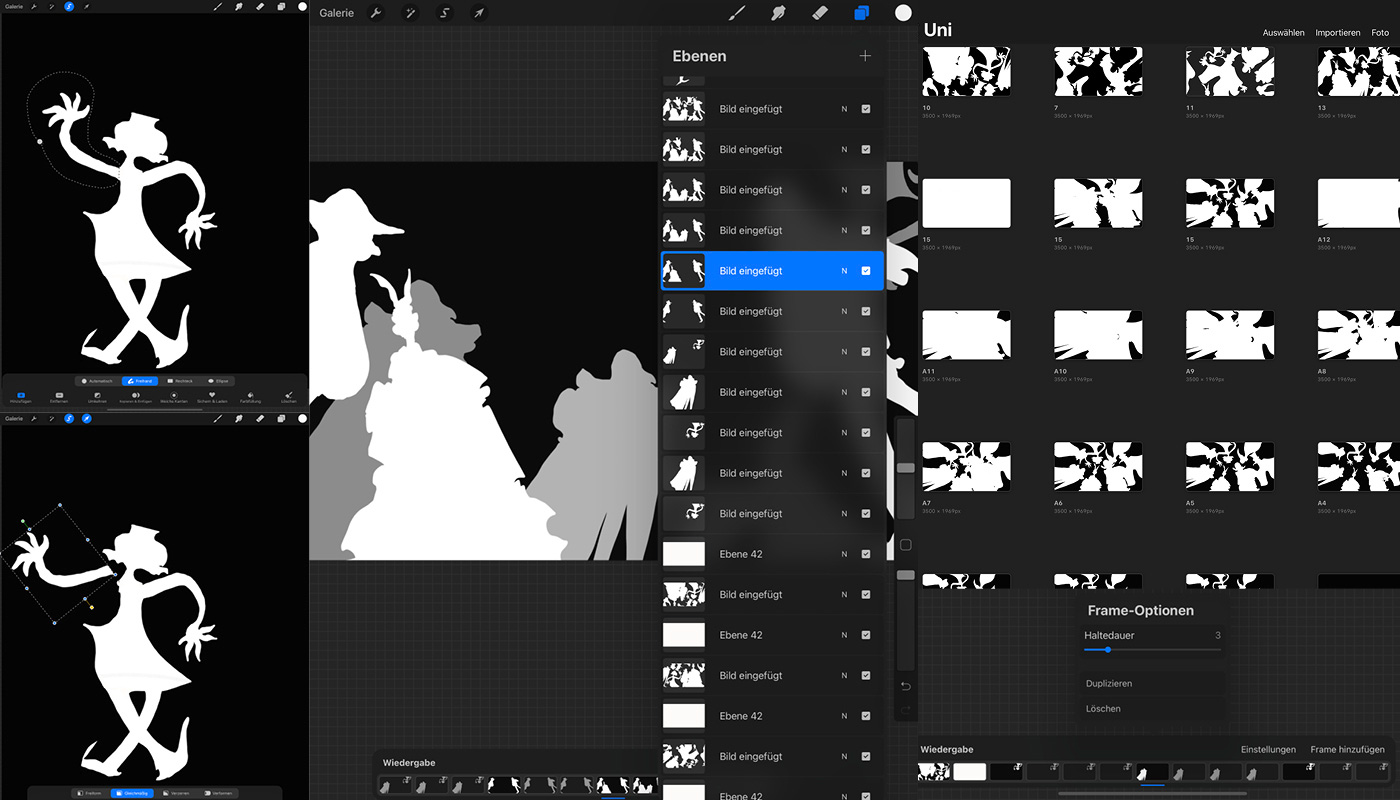Add a new layer with the plus icon
The height and width of the screenshot is (800, 1400).
pyautogui.click(x=865, y=56)
